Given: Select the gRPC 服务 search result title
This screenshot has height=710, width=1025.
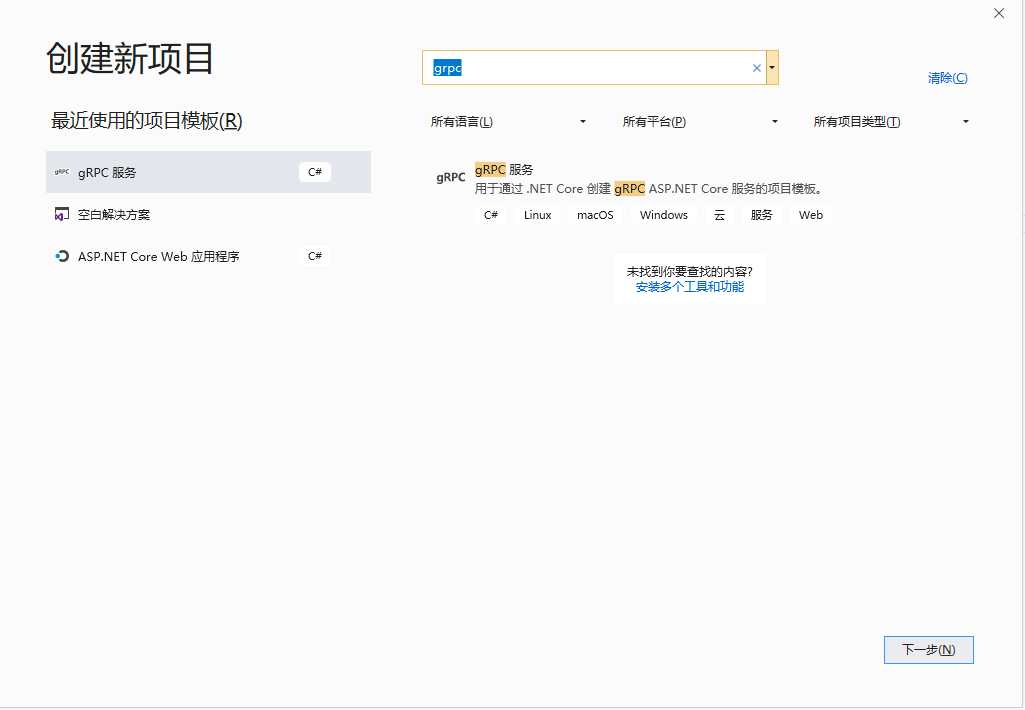Looking at the screenshot, I should tap(504, 170).
